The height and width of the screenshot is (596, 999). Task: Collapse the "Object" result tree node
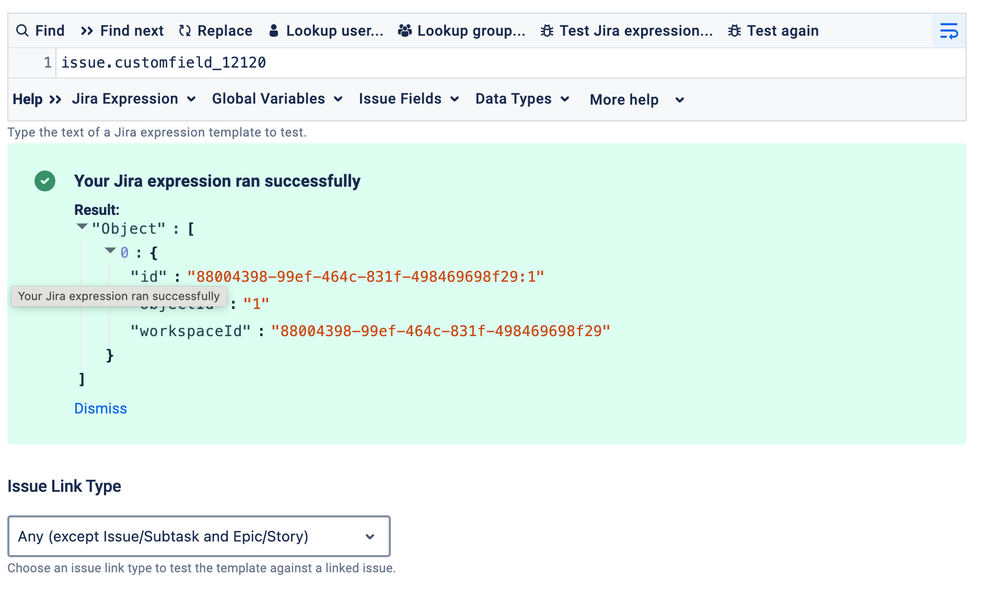(x=82, y=227)
